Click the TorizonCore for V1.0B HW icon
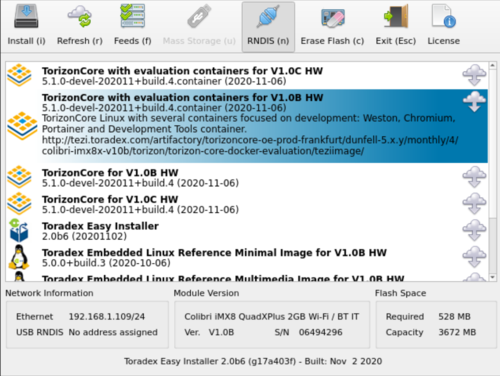This screenshot has height=376, width=500. click(19, 177)
